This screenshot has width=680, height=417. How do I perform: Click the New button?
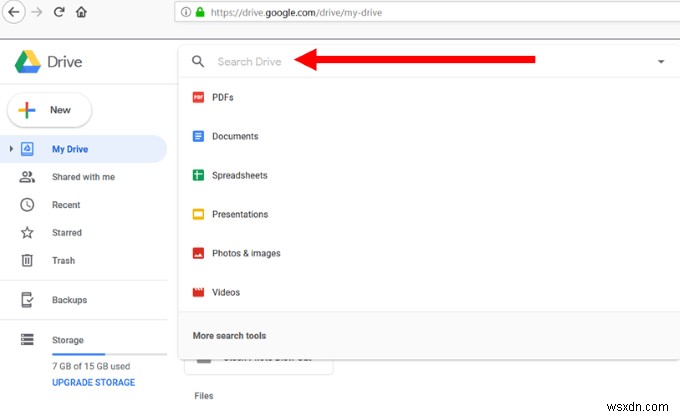pos(49,110)
